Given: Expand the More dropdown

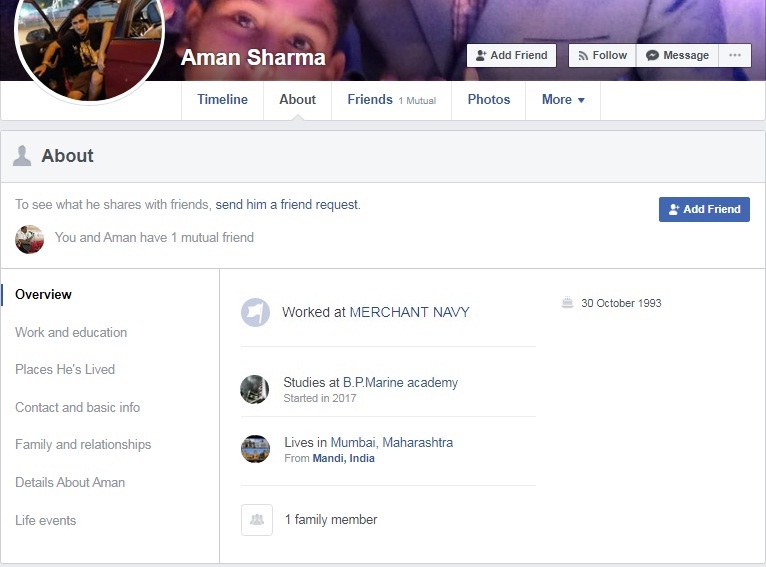Looking at the screenshot, I should tap(563, 100).
